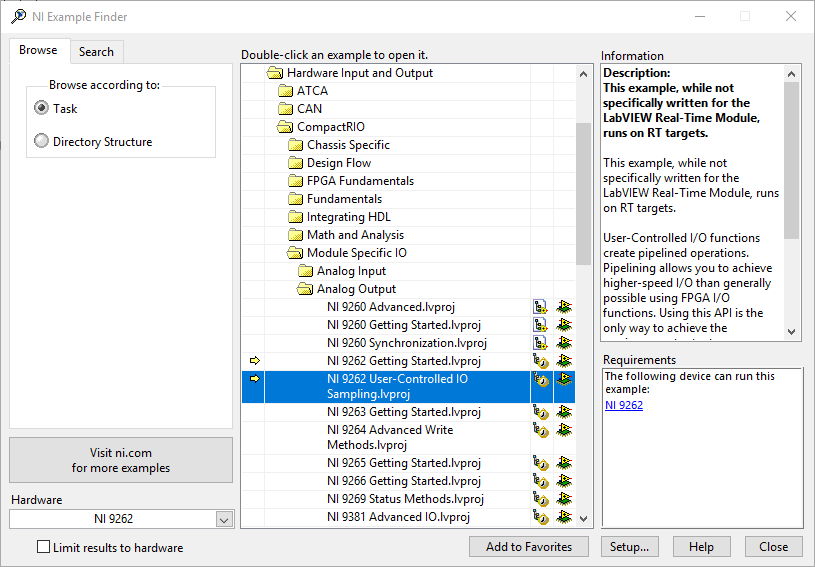Collapse the Hardware Input and Output folder
This screenshot has height=567, width=815.
pos(274,73)
